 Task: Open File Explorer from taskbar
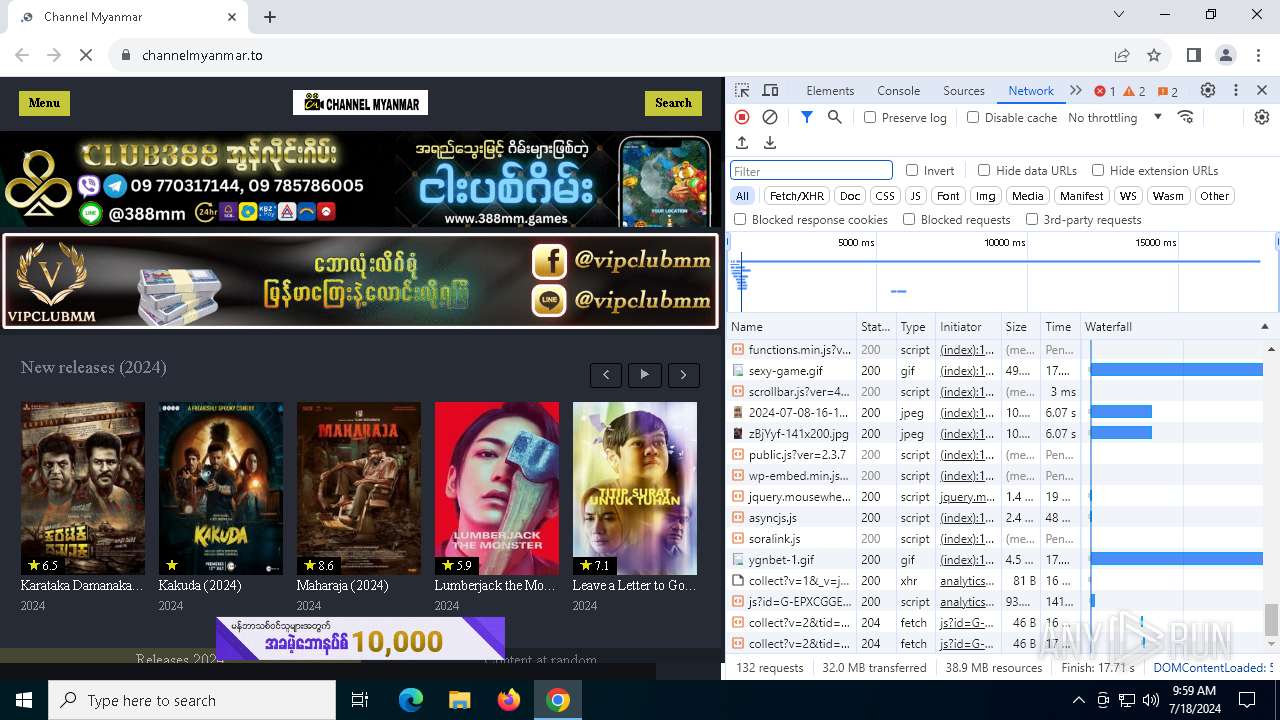[459, 700]
